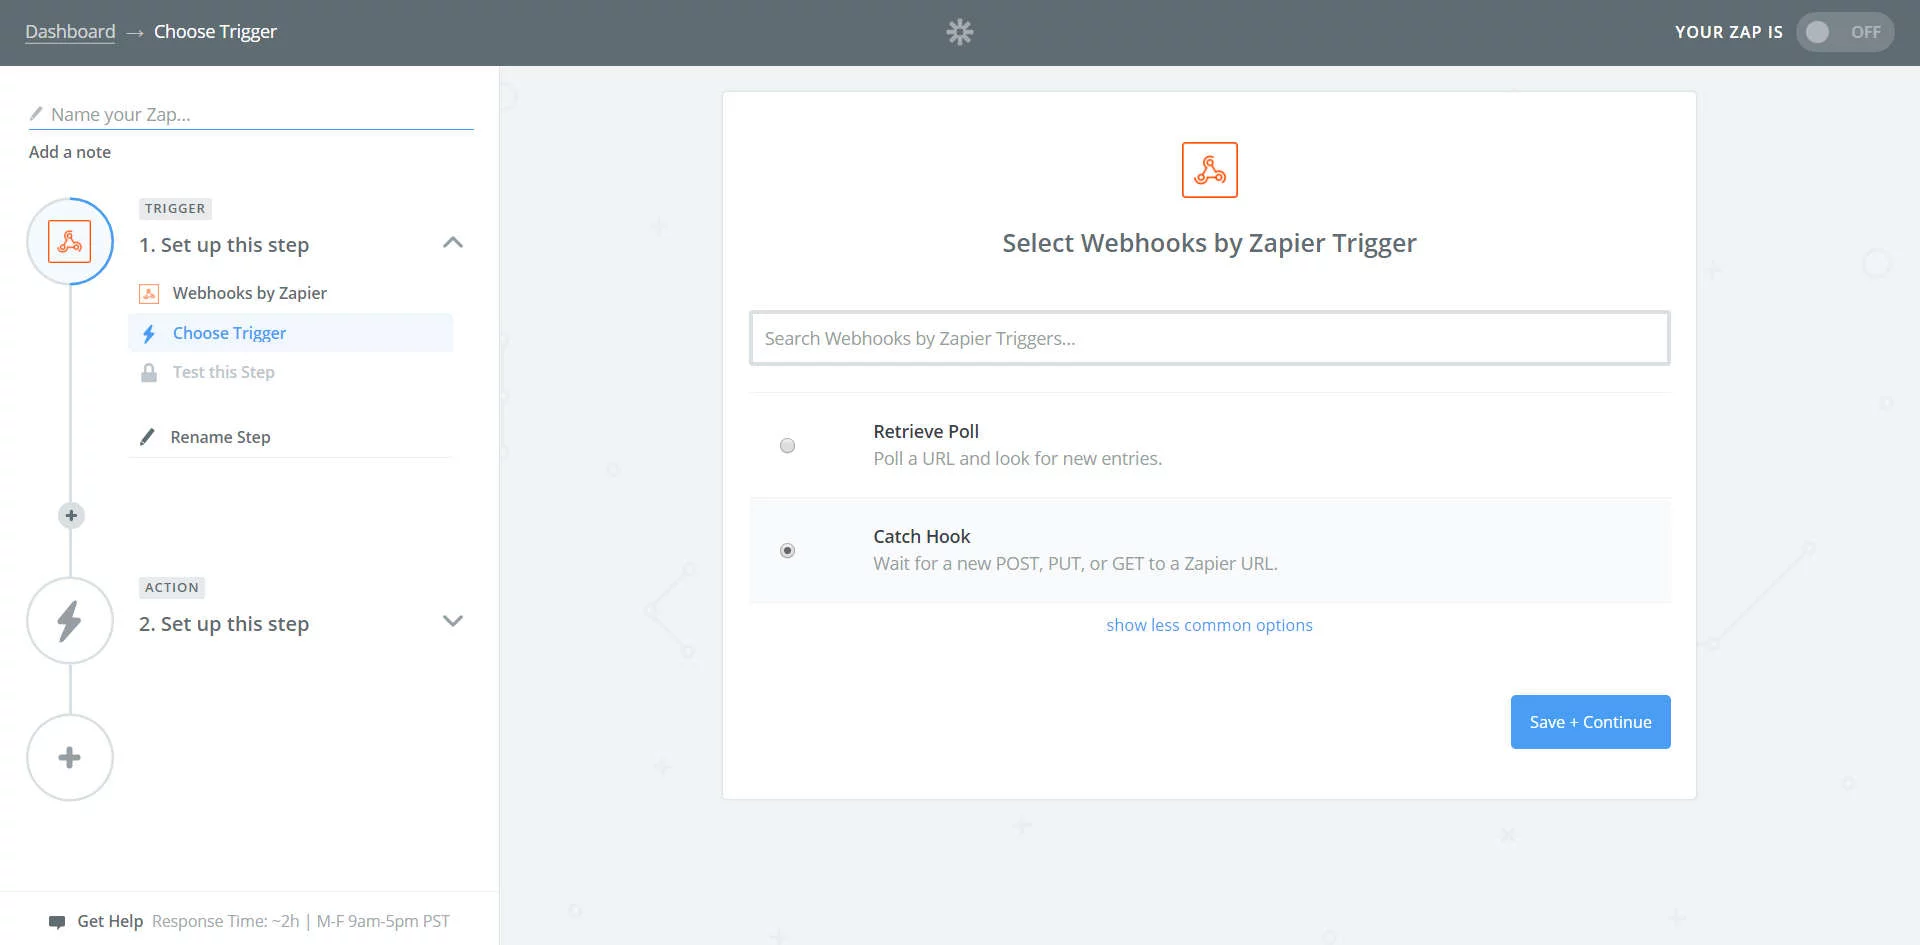
Task: Click the Search Webhooks by Zapier Triggers field
Action: click(1210, 338)
